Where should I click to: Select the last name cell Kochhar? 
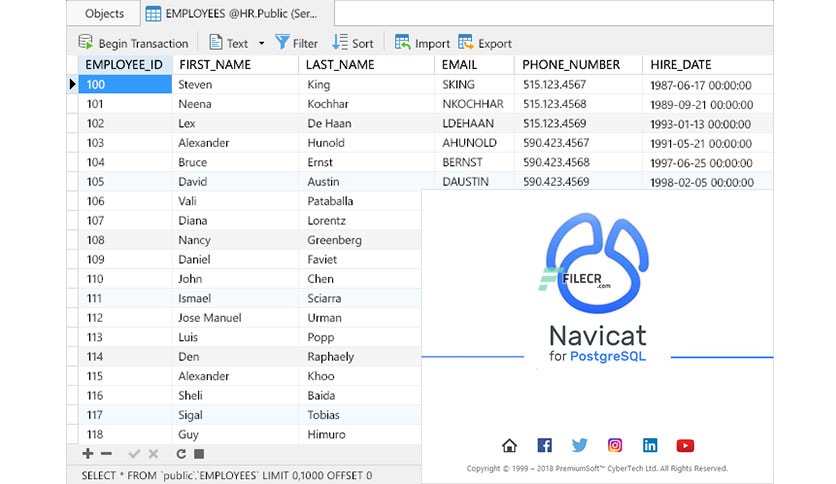coord(366,104)
